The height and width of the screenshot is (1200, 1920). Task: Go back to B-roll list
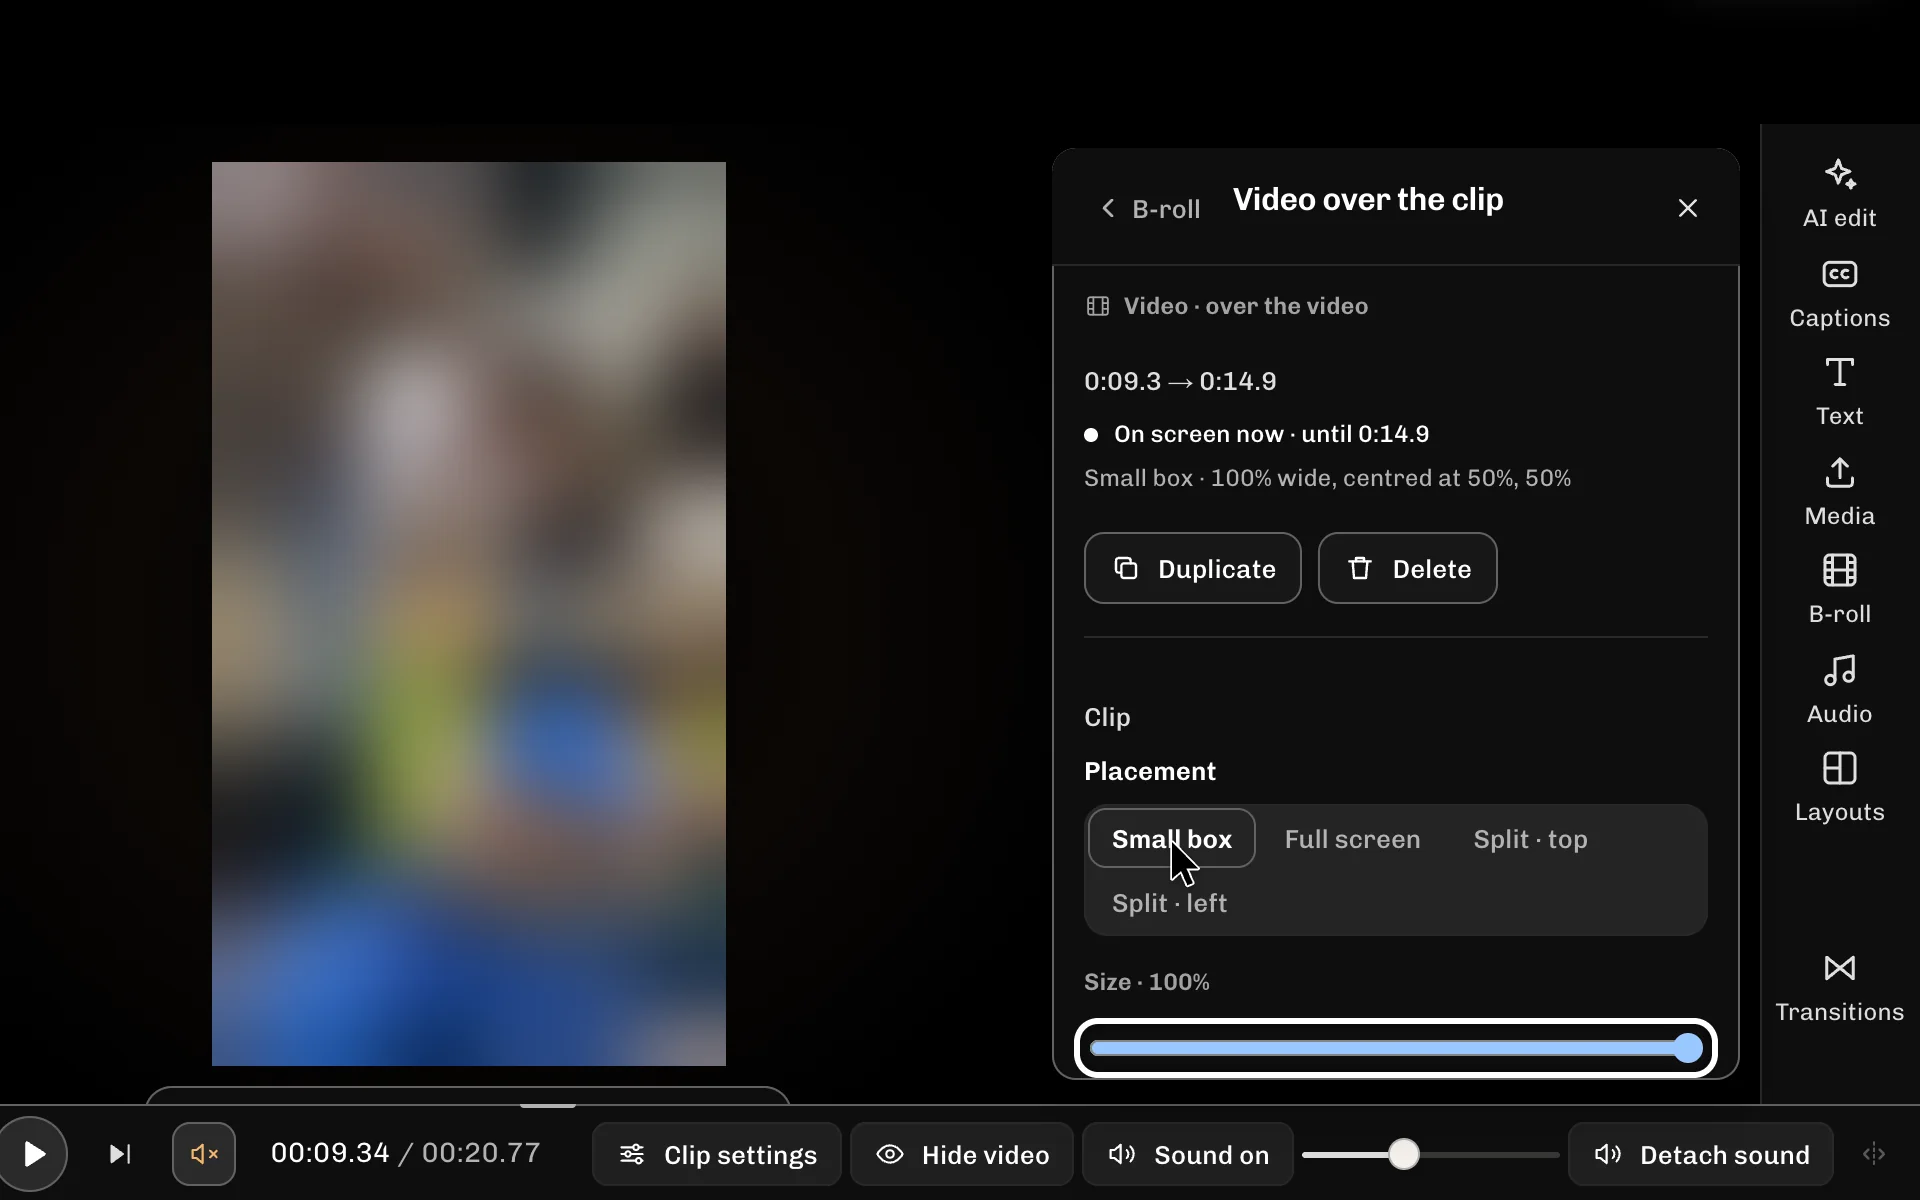pyautogui.click(x=1150, y=209)
